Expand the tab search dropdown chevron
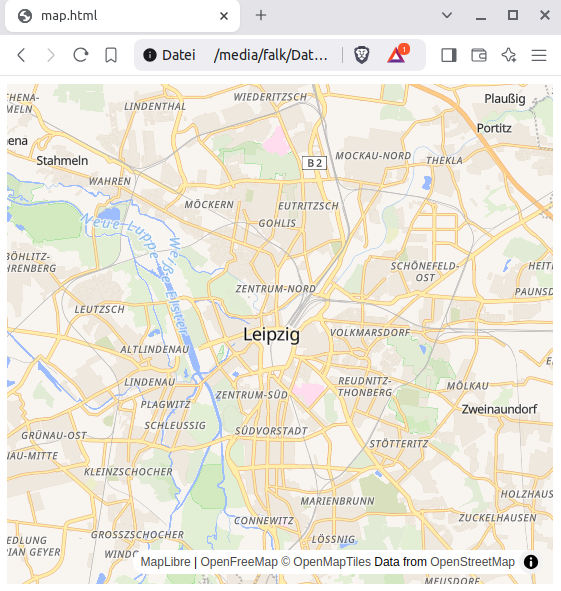Screen dimensions: 561x591 [447, 15]
